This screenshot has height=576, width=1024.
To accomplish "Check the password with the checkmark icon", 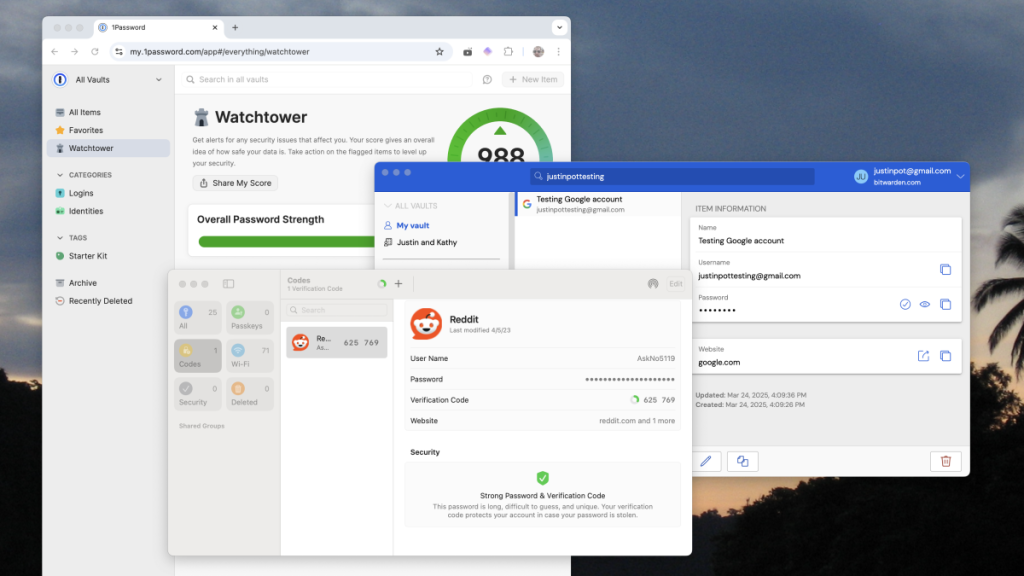I will tap(906, 304).
